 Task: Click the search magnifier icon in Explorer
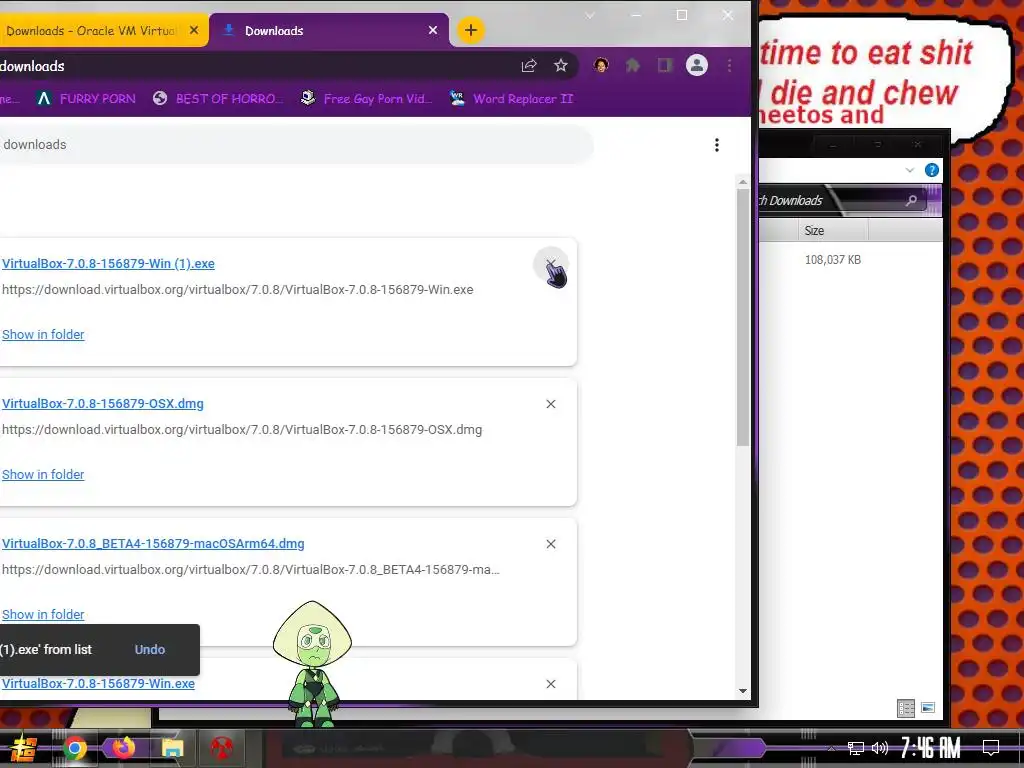pyautogui.click(x=911, y=200)
